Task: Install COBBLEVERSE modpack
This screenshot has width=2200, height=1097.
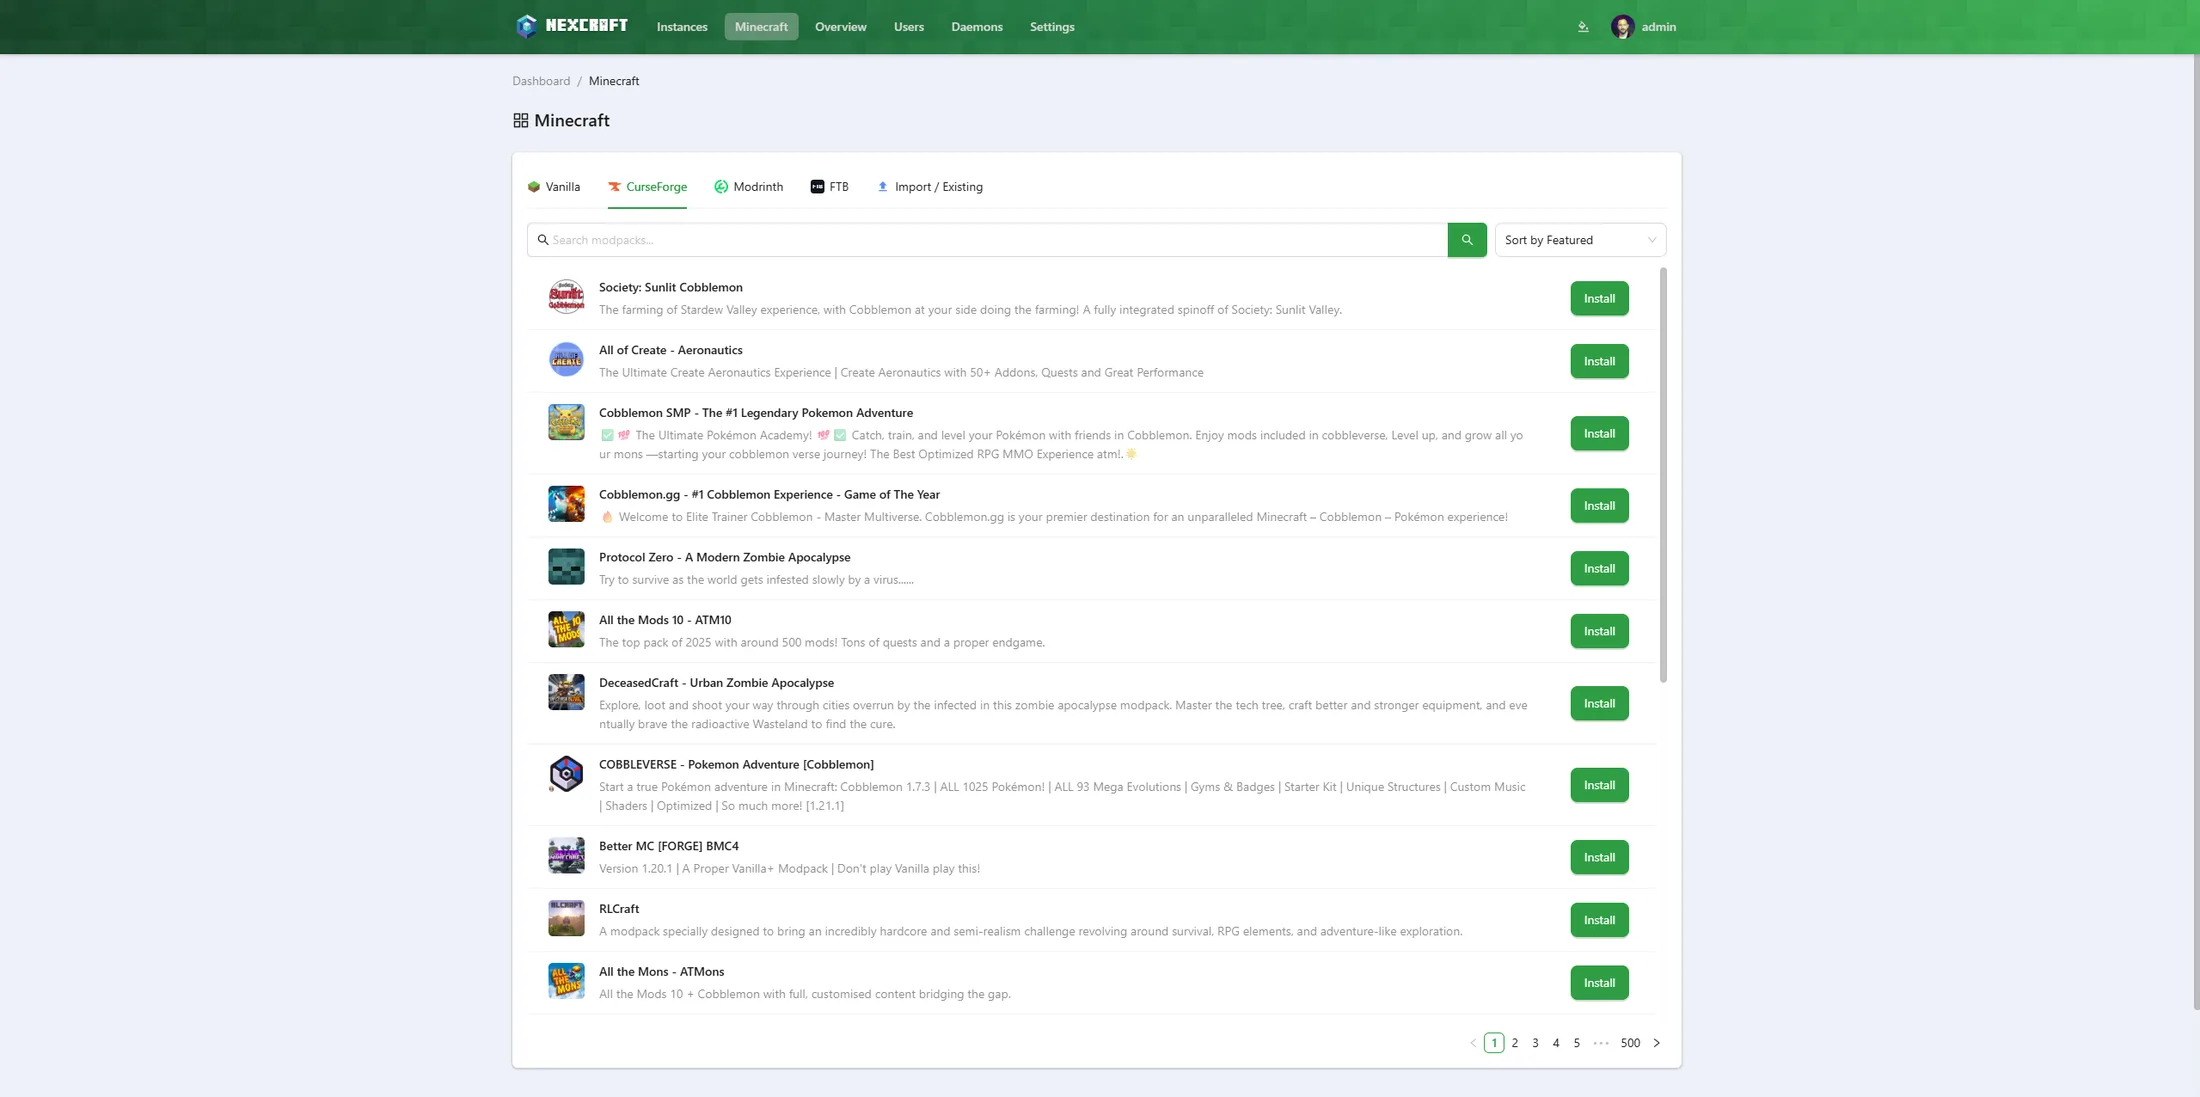Action: point(1599,785)
